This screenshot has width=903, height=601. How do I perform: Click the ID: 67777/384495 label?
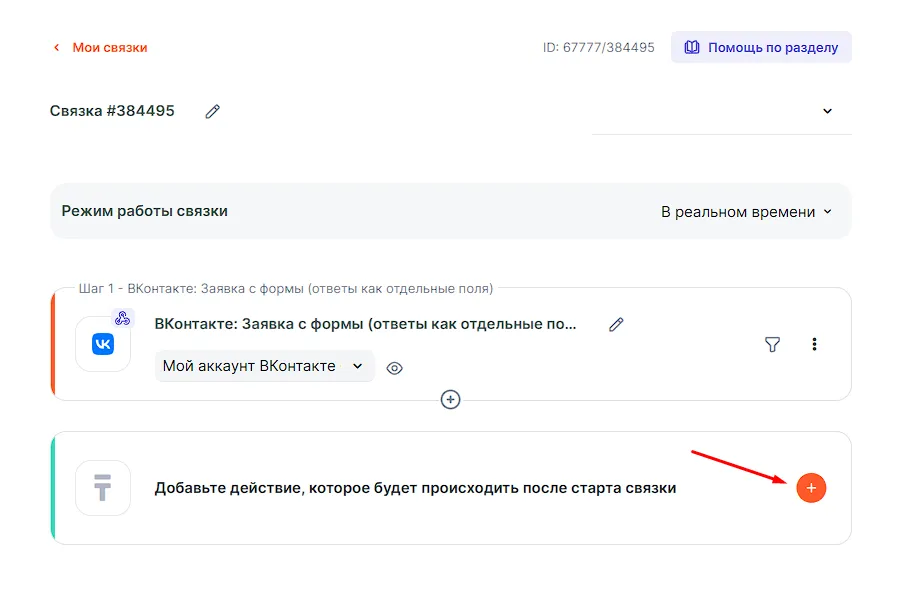coord(598,47)
